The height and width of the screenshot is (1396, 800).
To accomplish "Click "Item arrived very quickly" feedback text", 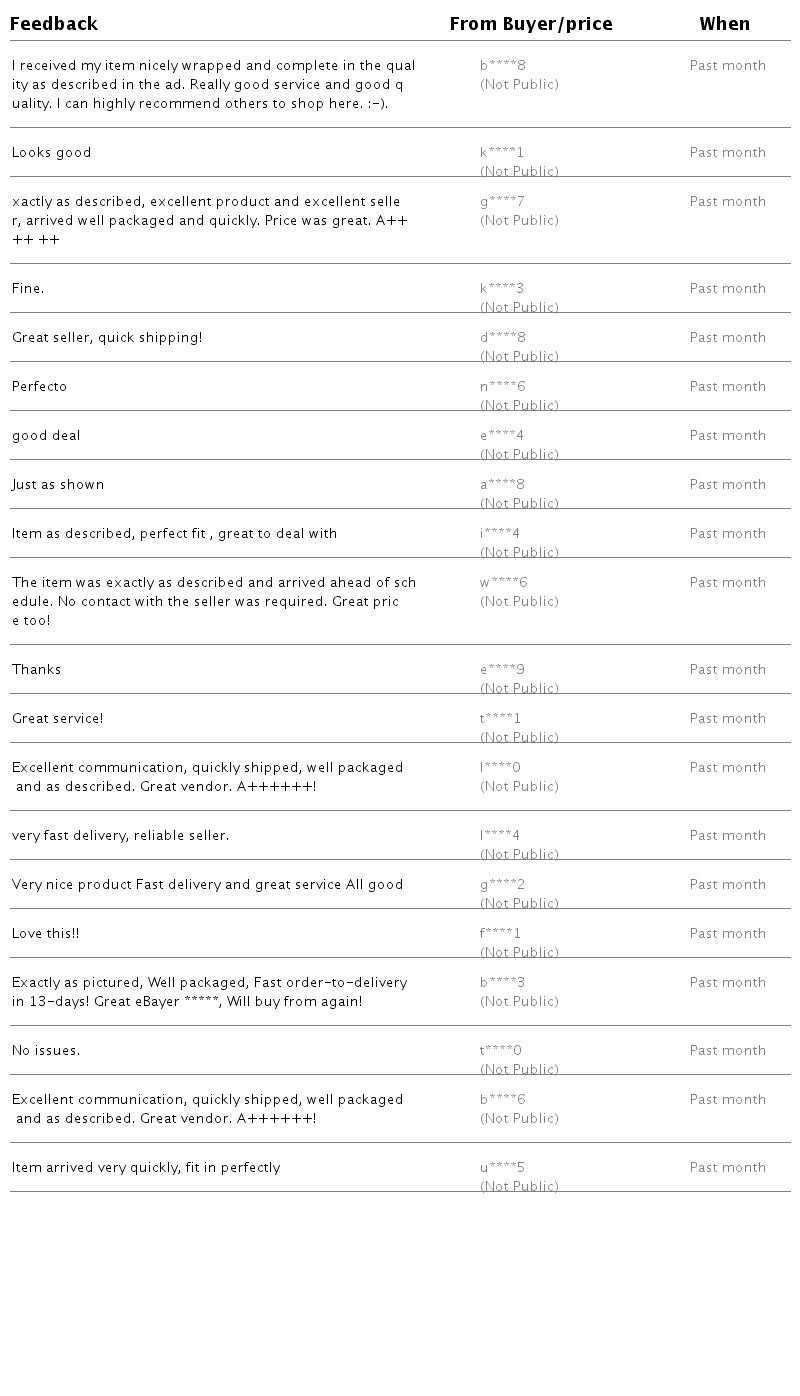I will tap(146, 1168).
